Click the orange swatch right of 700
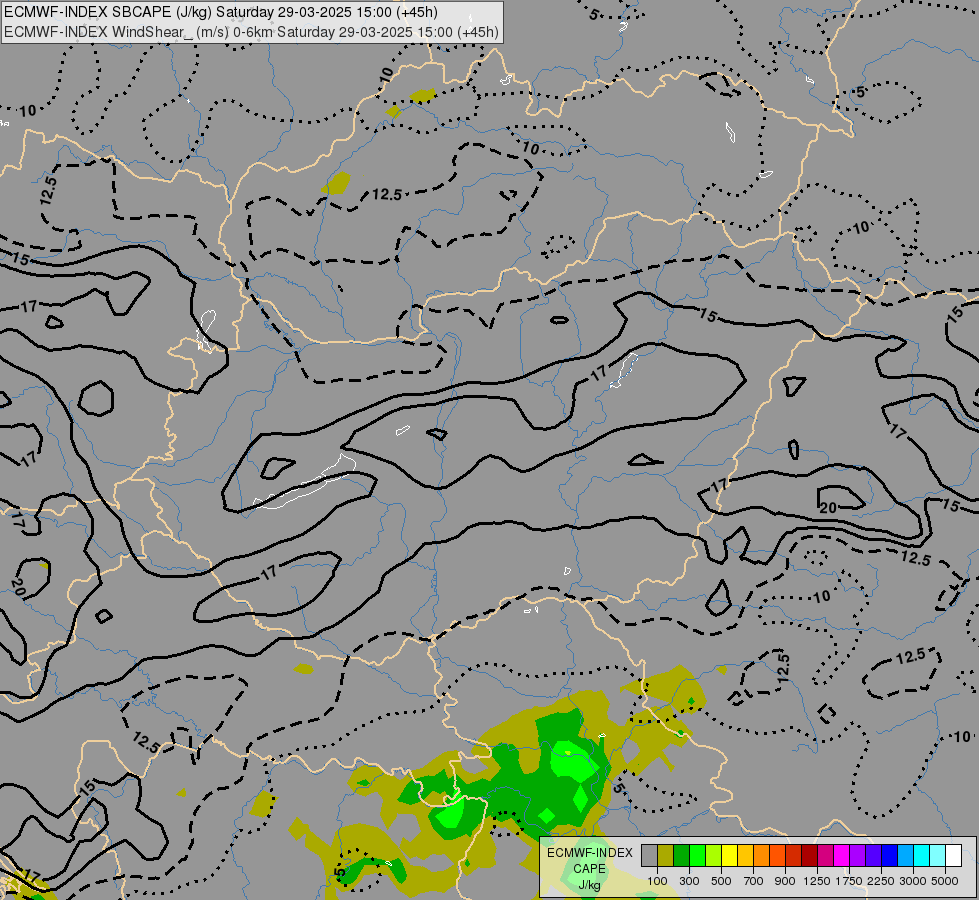The image size is (979, 900). pyautogui.click(x=762, y=855)
